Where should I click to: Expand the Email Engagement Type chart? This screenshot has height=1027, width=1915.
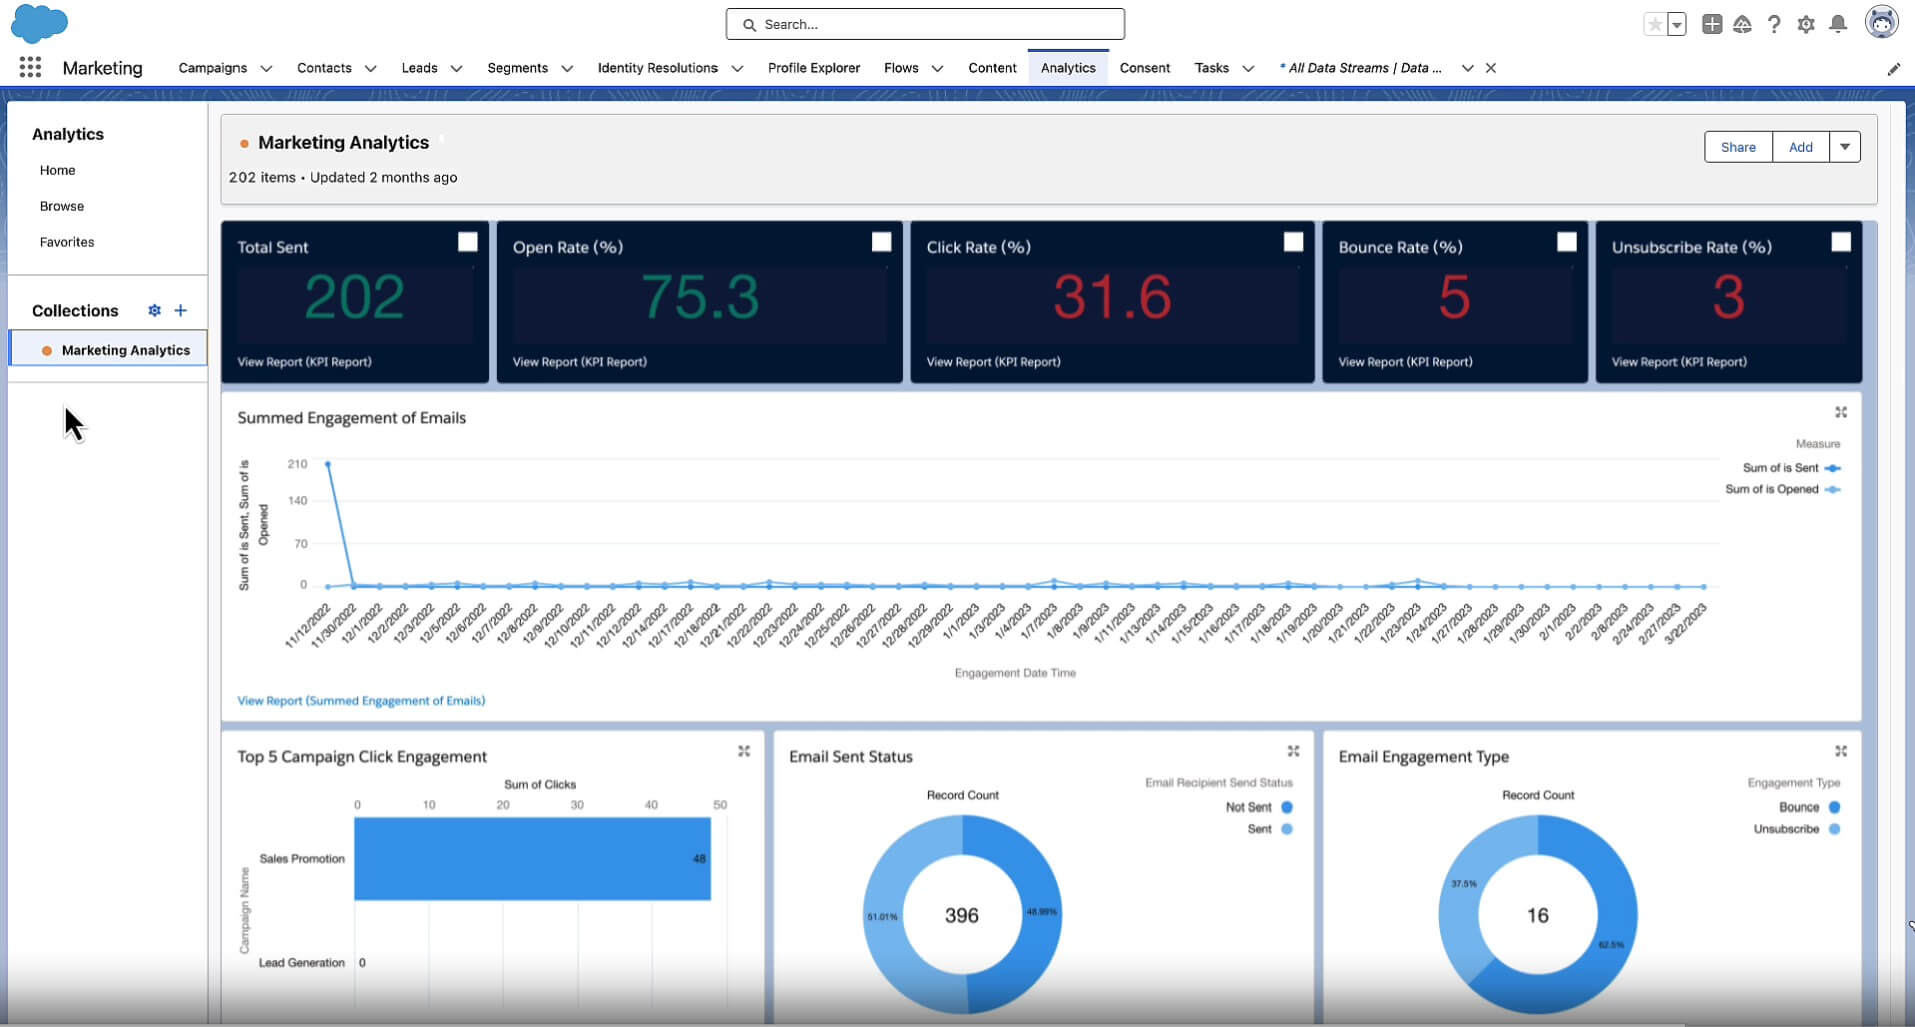tap(1841, 751)
